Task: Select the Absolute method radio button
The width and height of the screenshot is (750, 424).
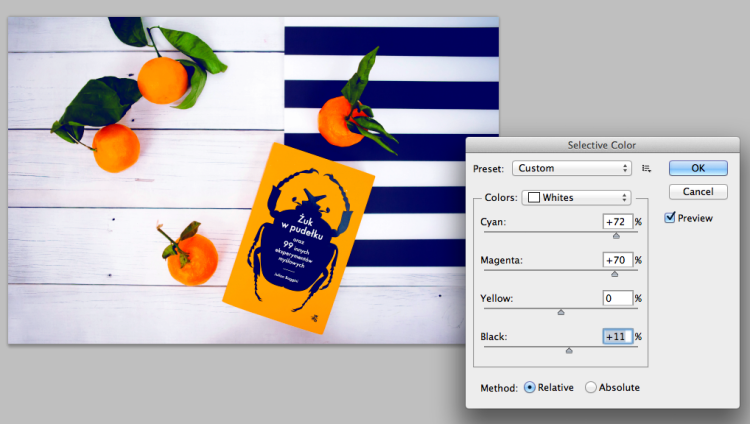Action: (x=591, y=387)
